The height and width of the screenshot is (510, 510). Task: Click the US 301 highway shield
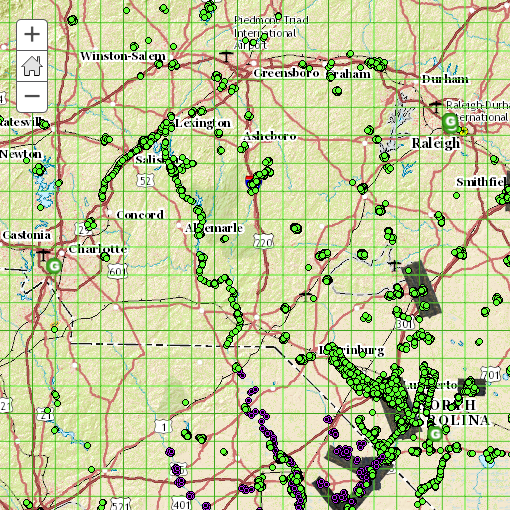[x=404, y=323]
